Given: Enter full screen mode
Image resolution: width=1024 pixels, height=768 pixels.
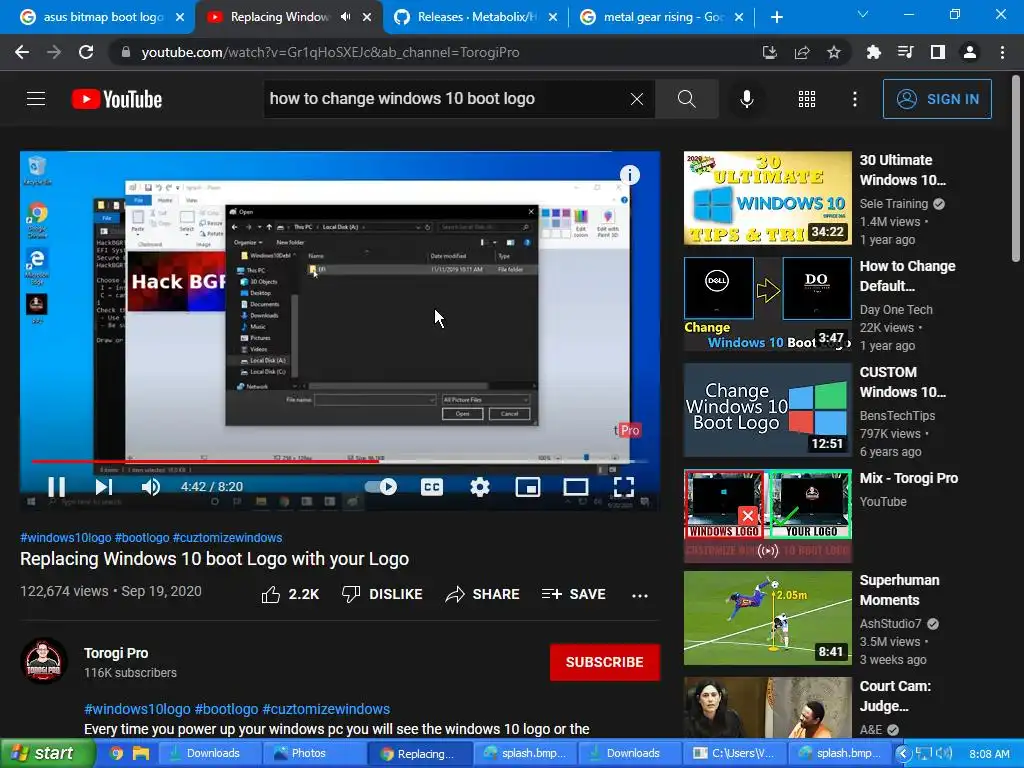Looking at the screenshot, I should click(624, 487).
